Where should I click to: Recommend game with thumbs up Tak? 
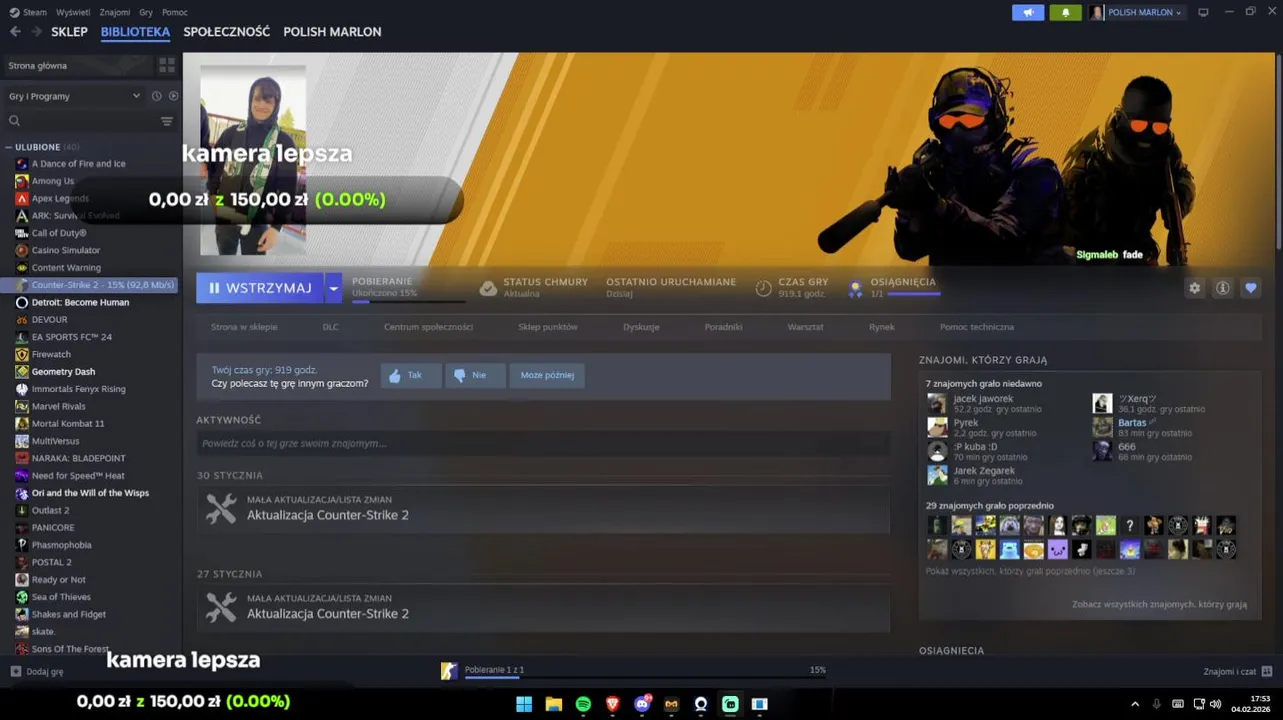tap(410, 375)
